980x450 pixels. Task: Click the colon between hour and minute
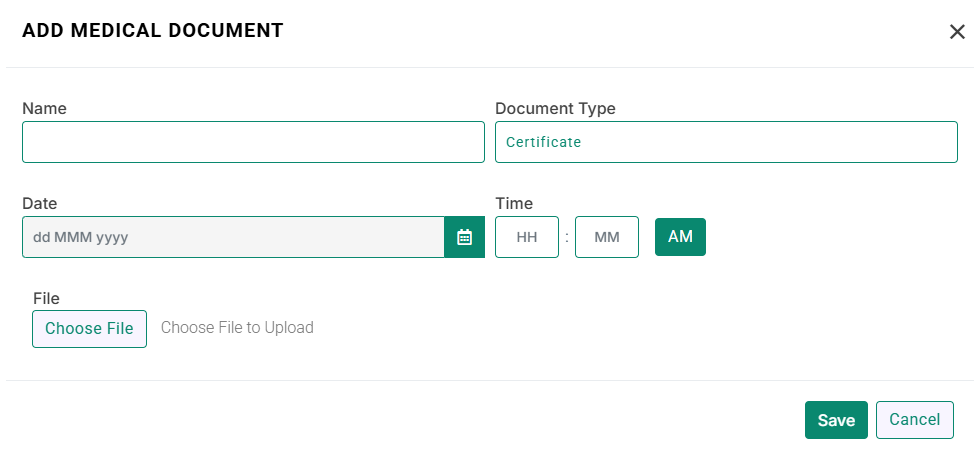[567, 238]
